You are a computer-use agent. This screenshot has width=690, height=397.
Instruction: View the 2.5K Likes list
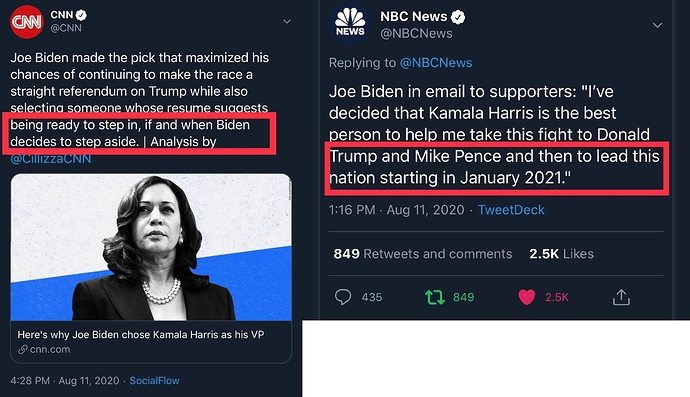pyautogui.click(x=561, y=254)
